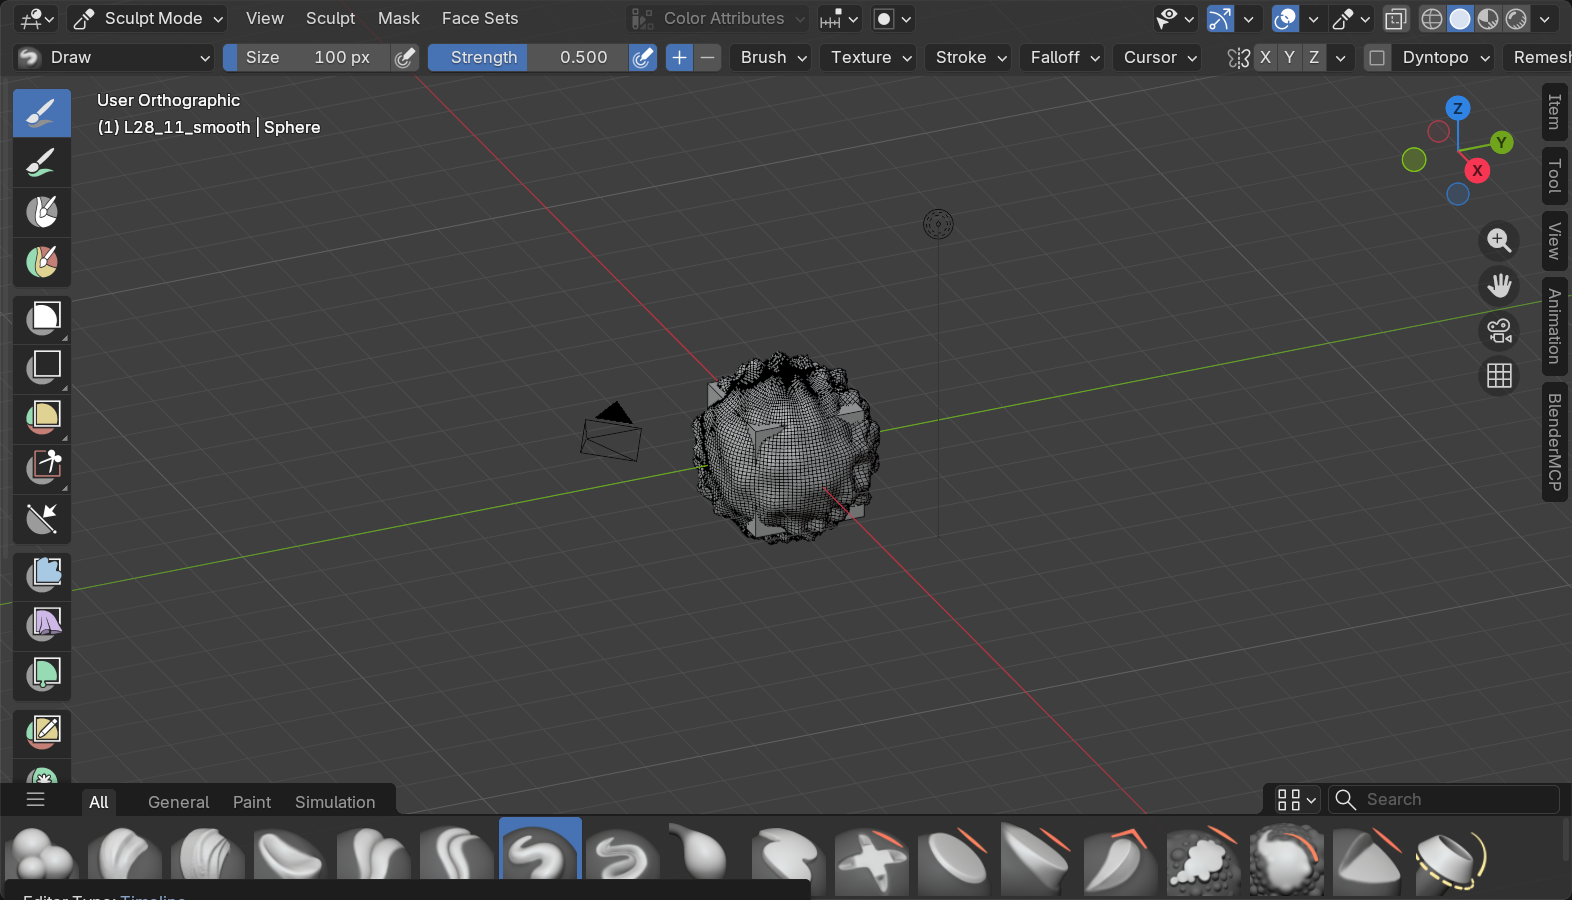Toggle X-Ray mode
This screenshot has height=900, width=1572.
point(1396,19)
